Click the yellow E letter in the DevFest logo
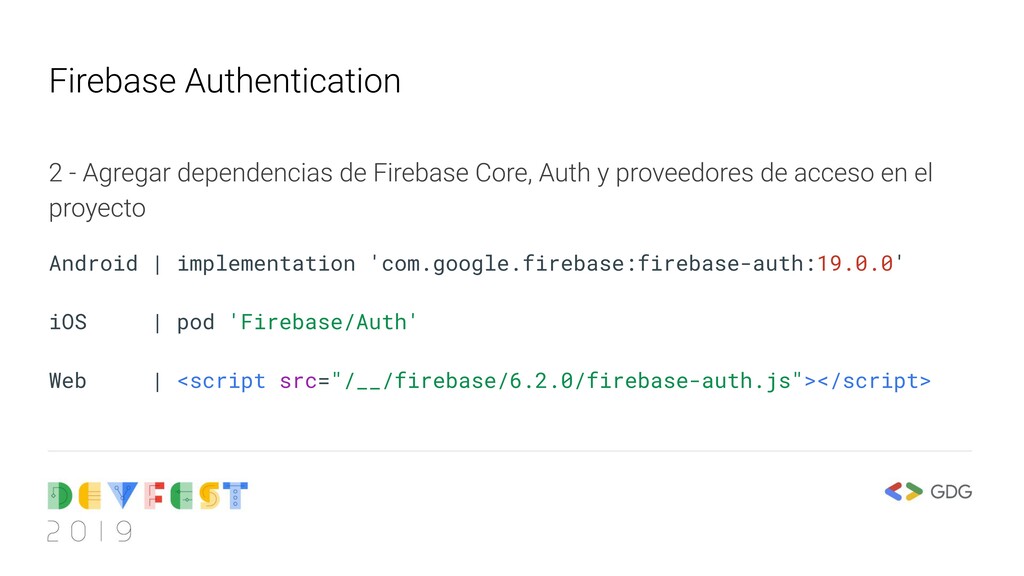Image resolution: width=1024 pixels, height=576 pixels. coord(90,496)
